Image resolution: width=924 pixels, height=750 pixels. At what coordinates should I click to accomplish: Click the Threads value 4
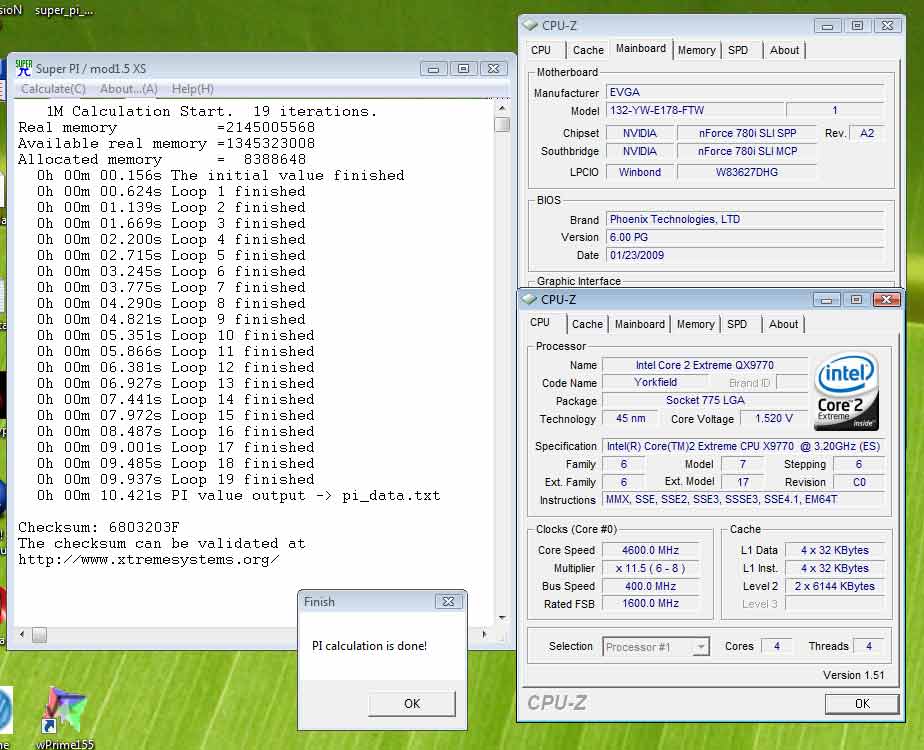[869, 646]
